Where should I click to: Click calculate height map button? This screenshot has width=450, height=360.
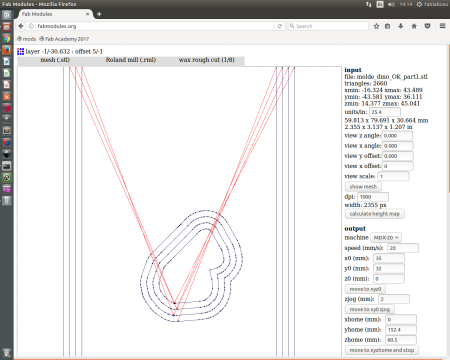click(375, 214)
